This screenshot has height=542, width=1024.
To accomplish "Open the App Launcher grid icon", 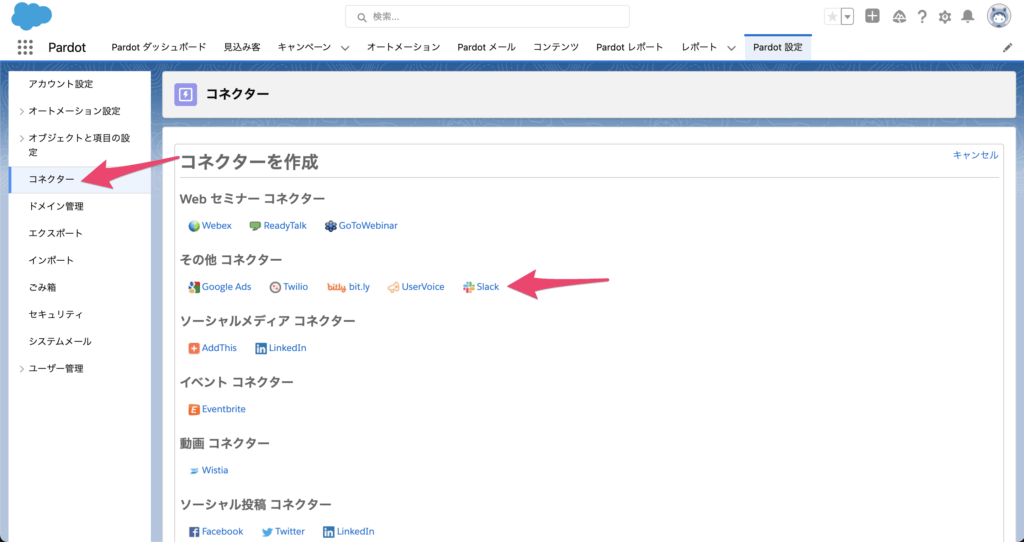I will click(x=25, y=47).
